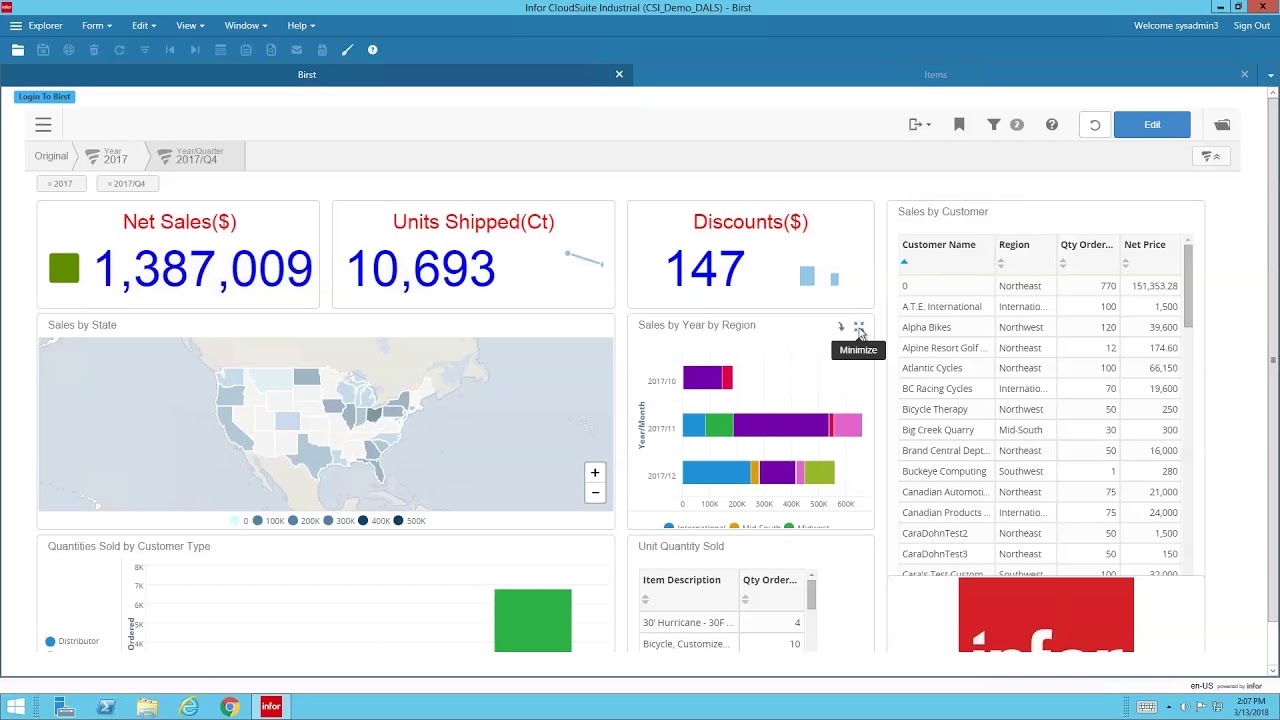Image resolution: width=1280 pixels, height=720 pixels.
Task: Select the Atlantic Cycles customer row
Action: click(1040, 368)
